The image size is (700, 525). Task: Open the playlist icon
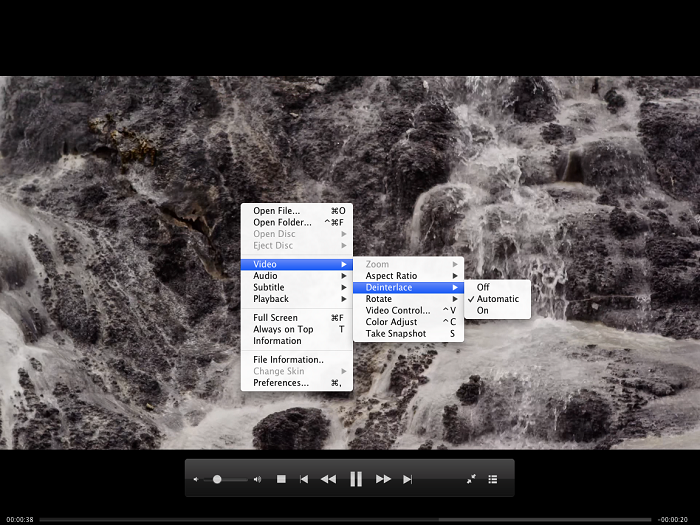click(493, 479)
